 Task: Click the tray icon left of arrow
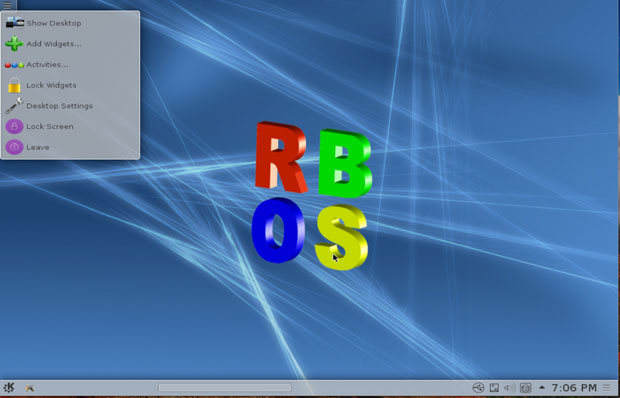525,388
